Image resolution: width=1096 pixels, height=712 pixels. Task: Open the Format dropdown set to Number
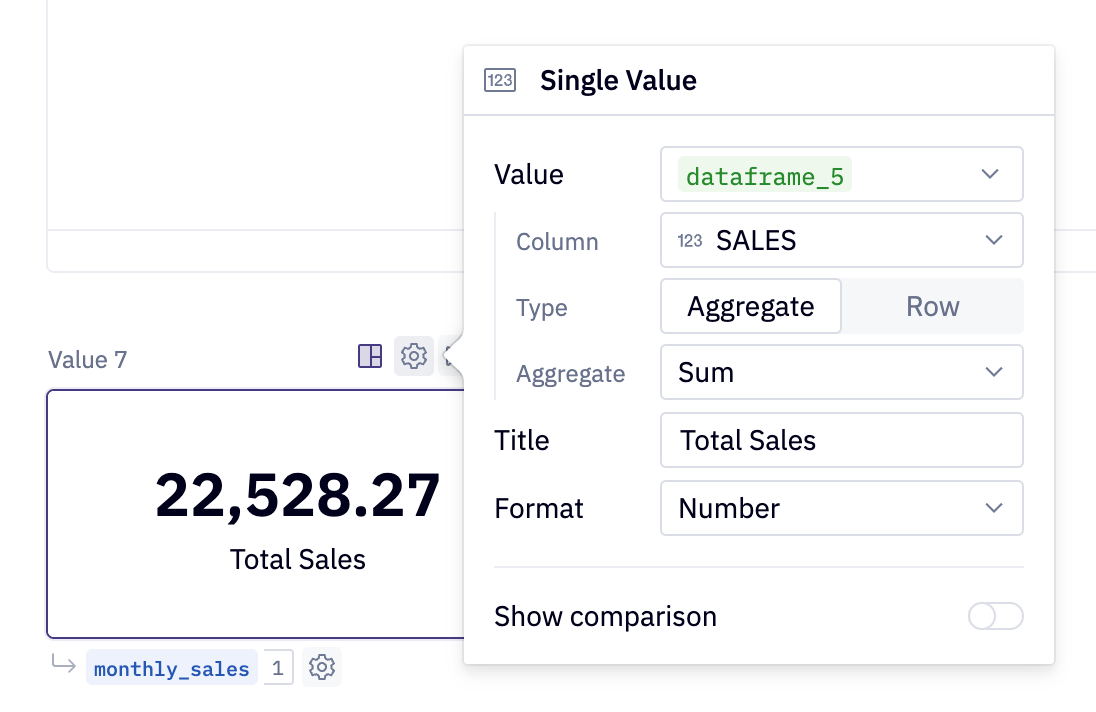coord(841,509)
